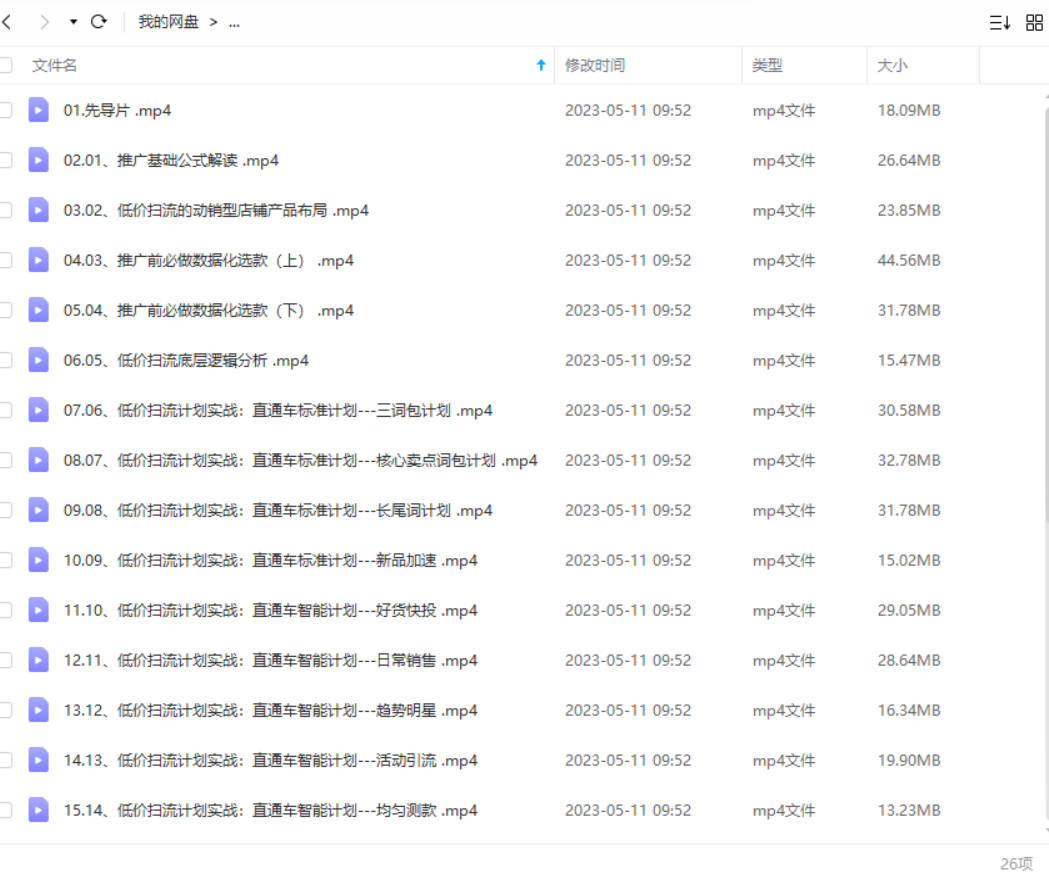
Task: Tick checkbox for 02.01、推广基础公式解读
Action: coord(5,160)
